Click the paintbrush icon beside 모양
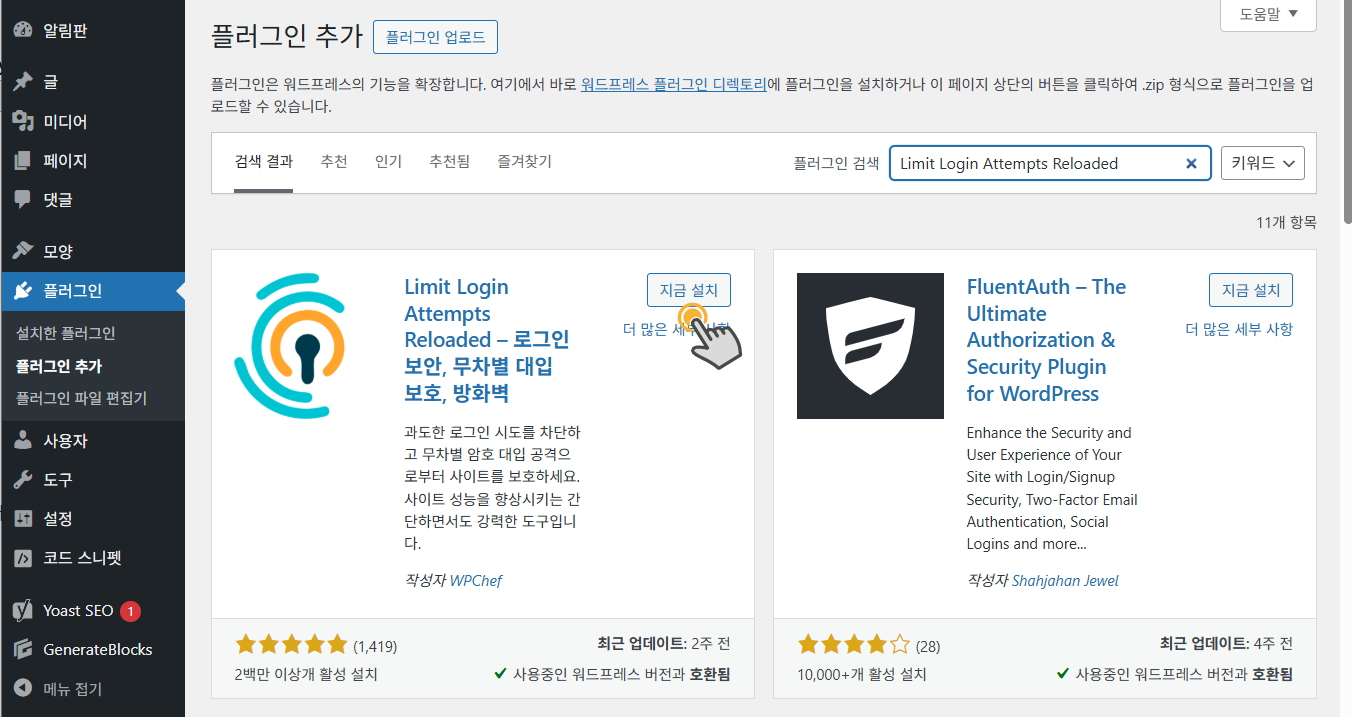The height and width of the screenshot is (717, 1352). (22, 251)
